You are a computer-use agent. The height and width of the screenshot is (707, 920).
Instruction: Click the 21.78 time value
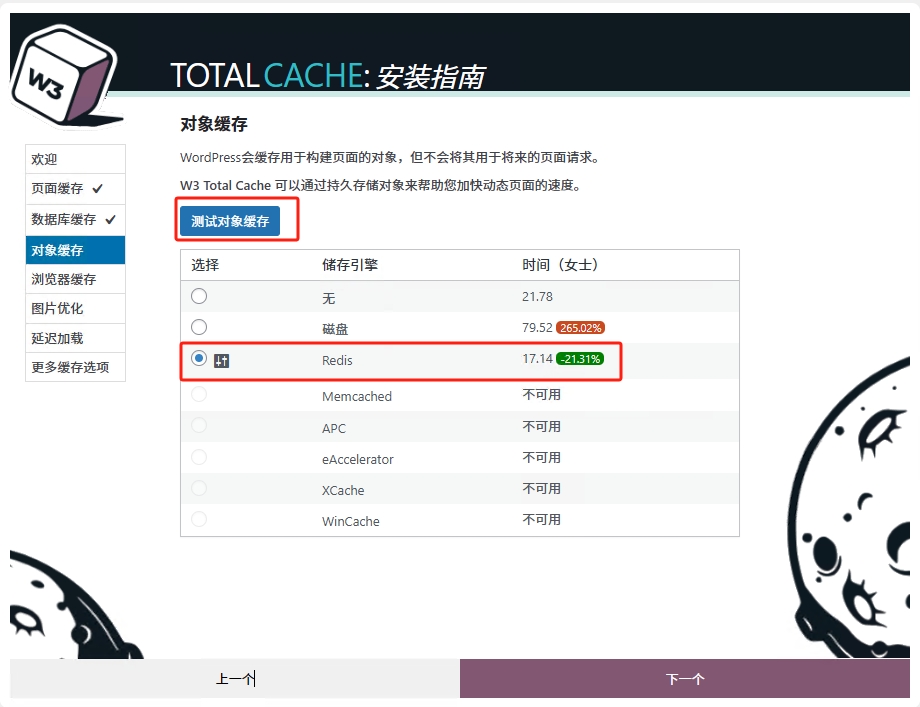[x=537, y=297]
